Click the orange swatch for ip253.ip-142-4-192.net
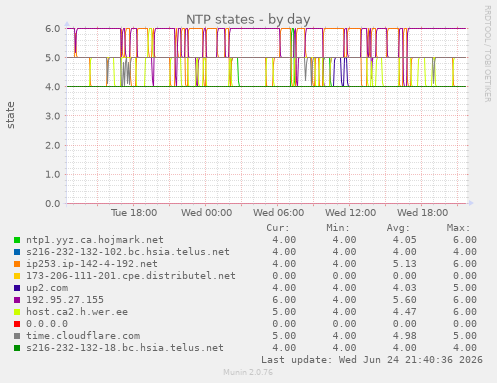The image size is (497, 383). click(17, 264)
